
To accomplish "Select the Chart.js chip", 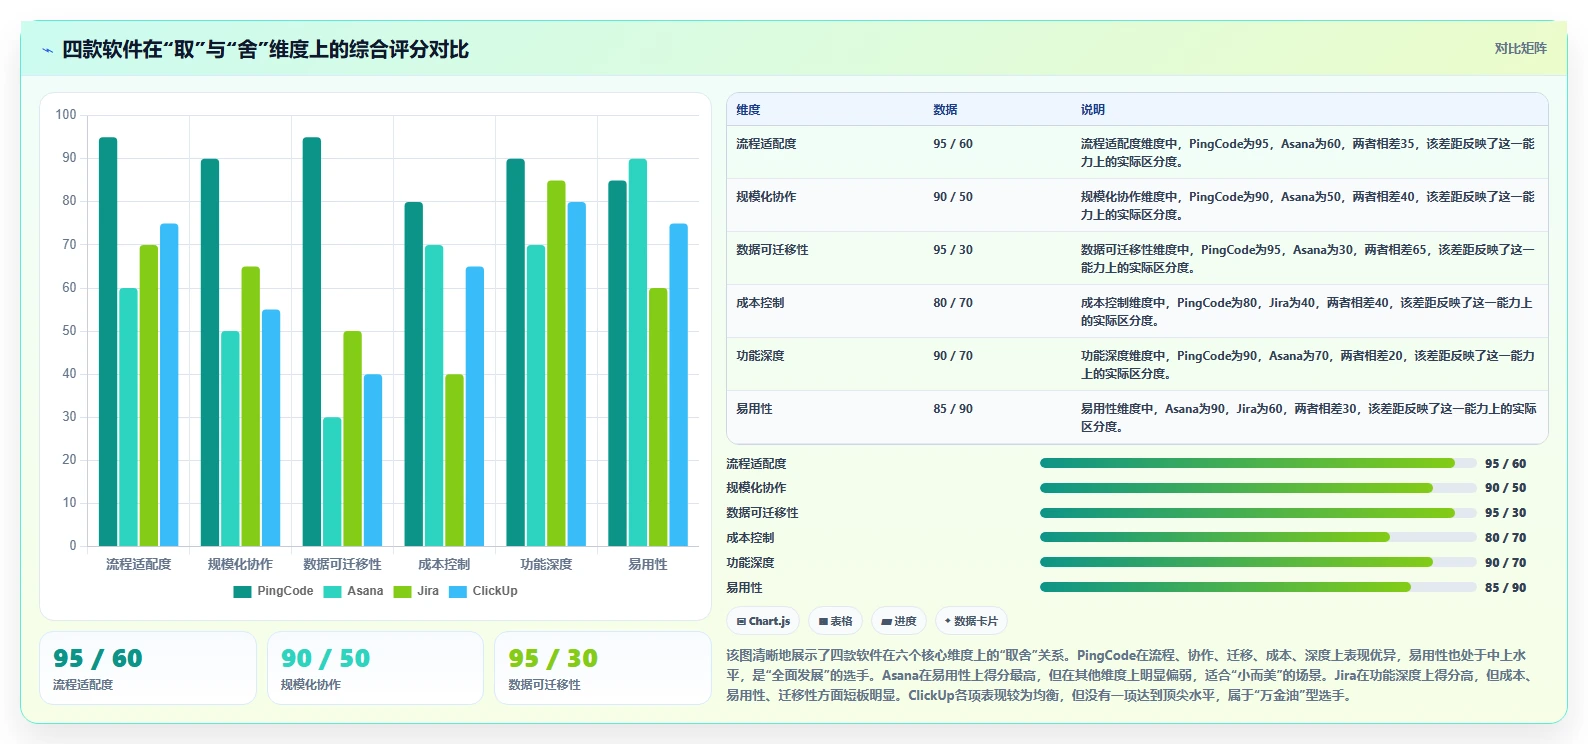I will [763, 621].
